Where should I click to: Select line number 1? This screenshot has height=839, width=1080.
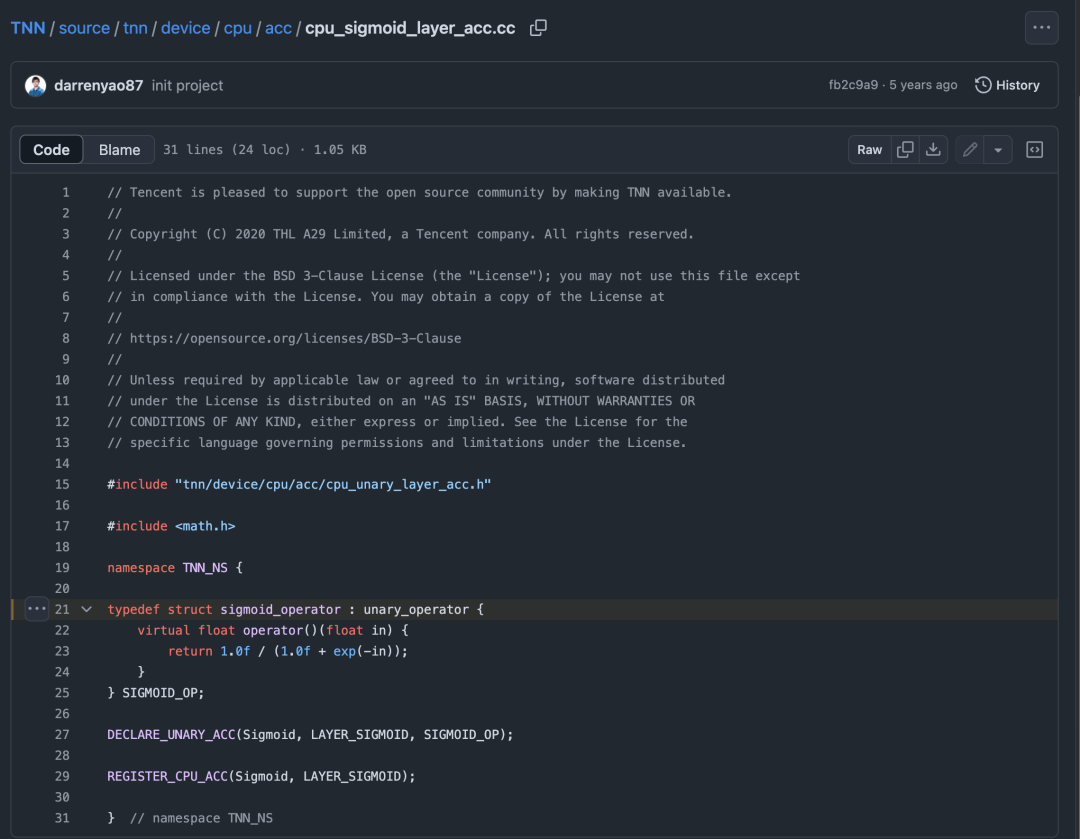coord(65,192)
